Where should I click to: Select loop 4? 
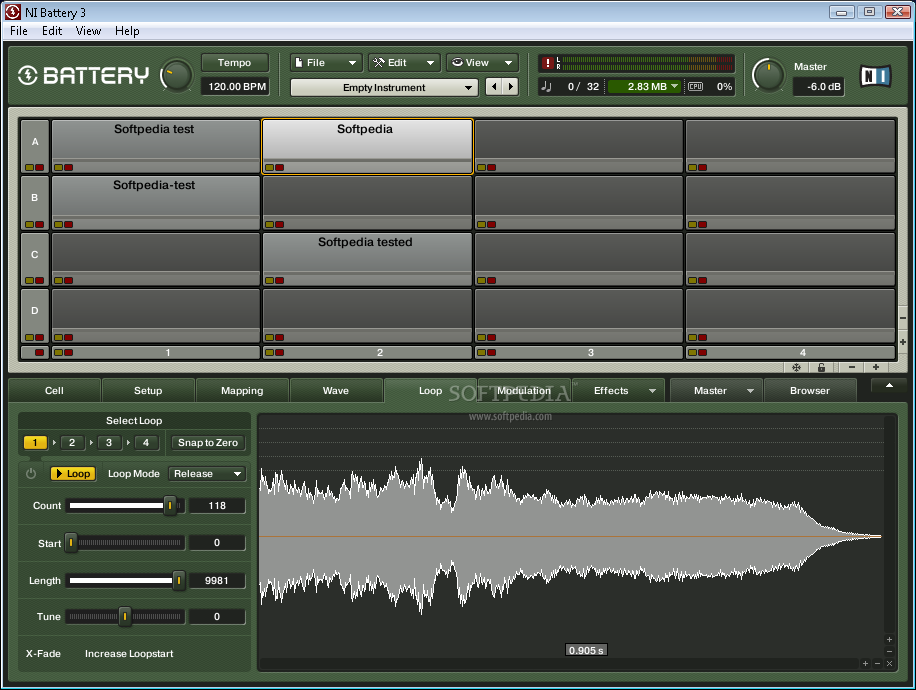click(146, 442)
